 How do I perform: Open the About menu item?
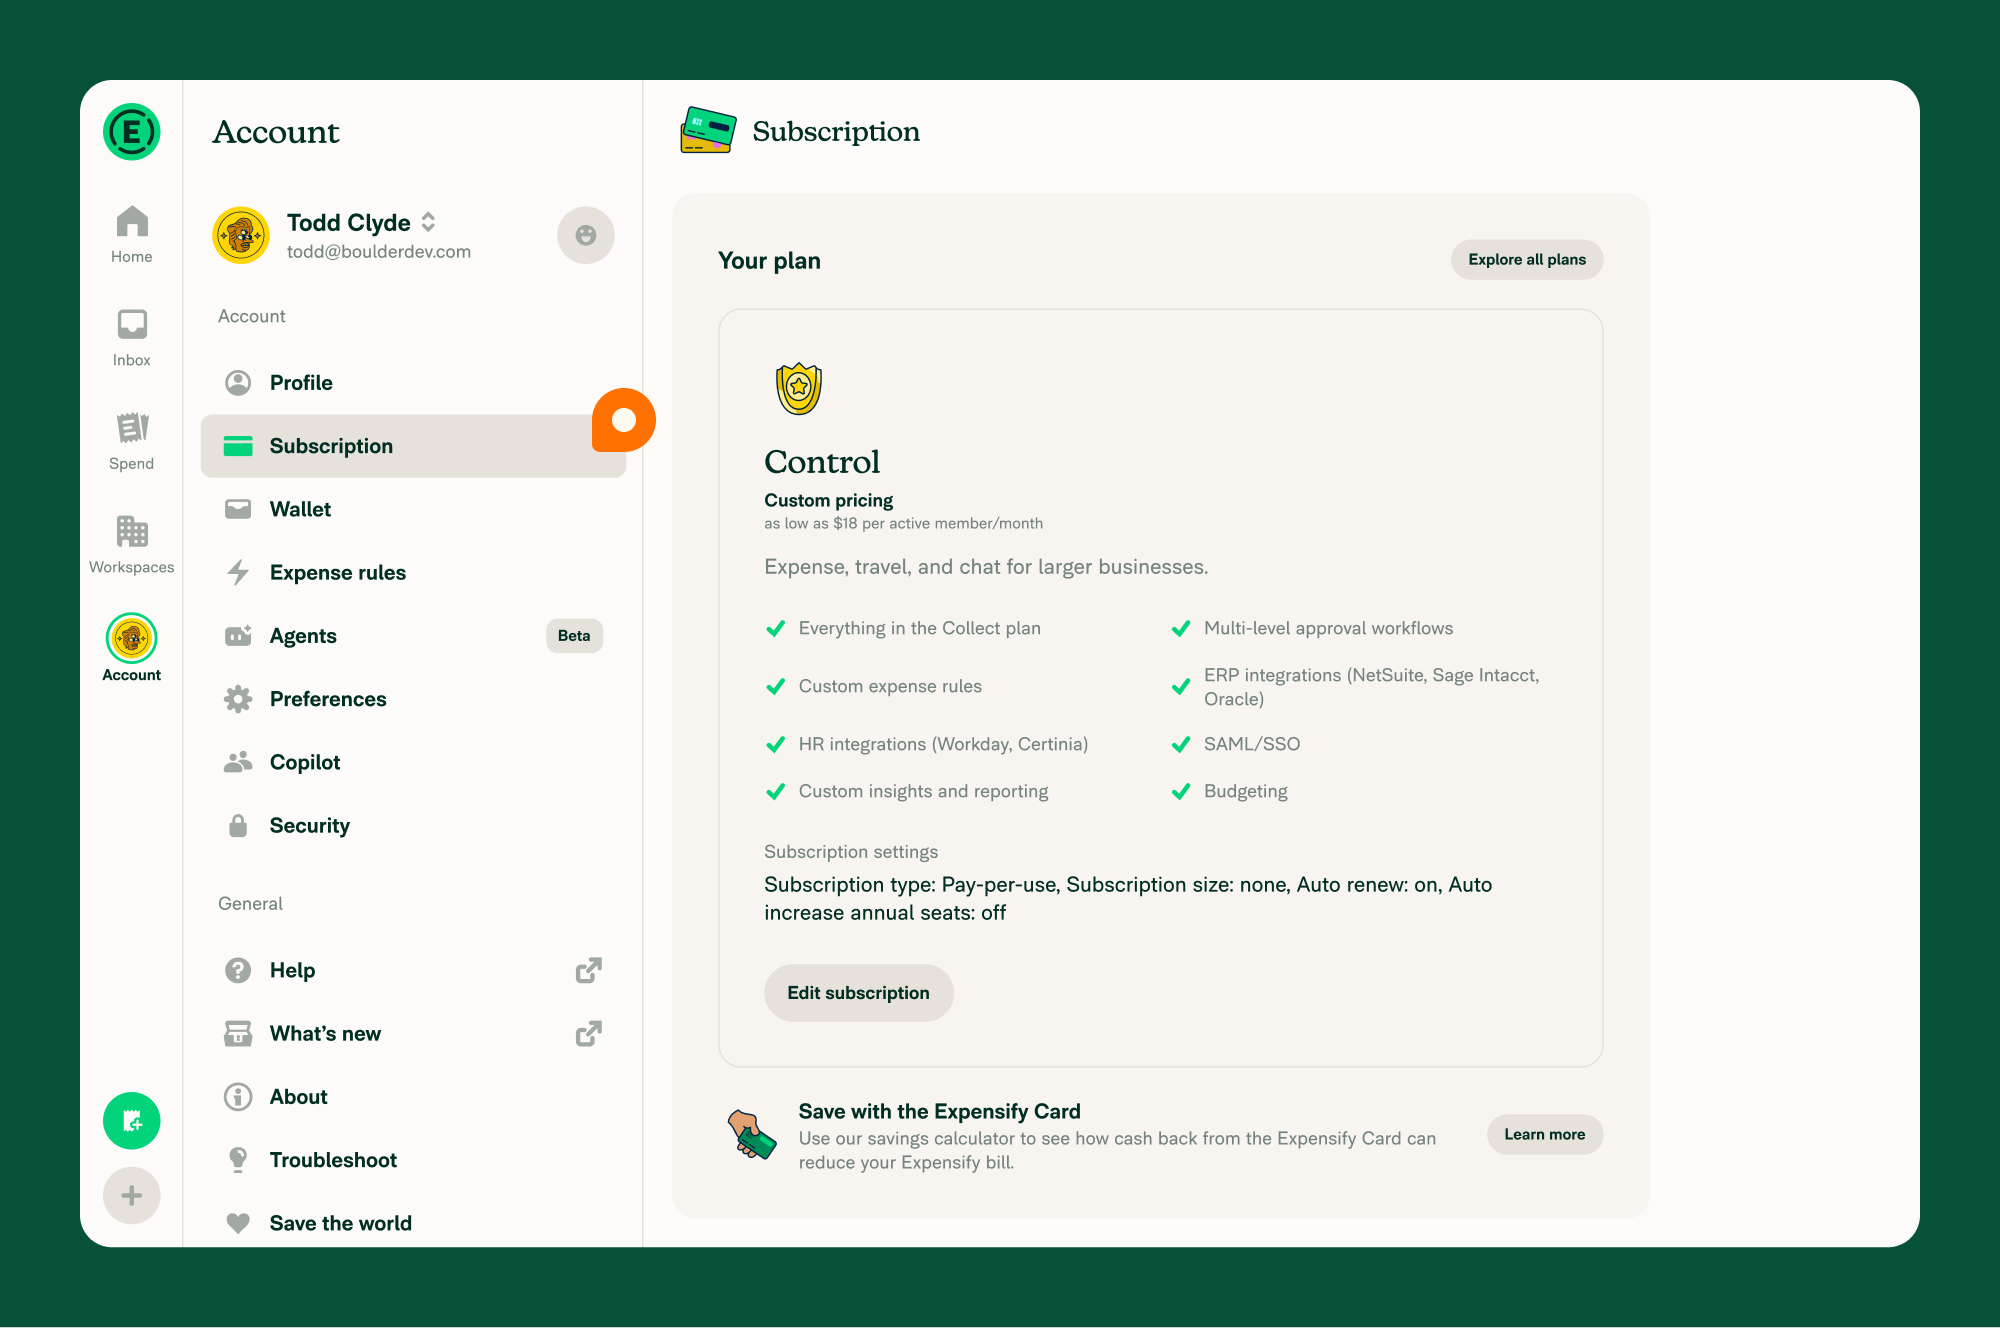[413, 1097]
